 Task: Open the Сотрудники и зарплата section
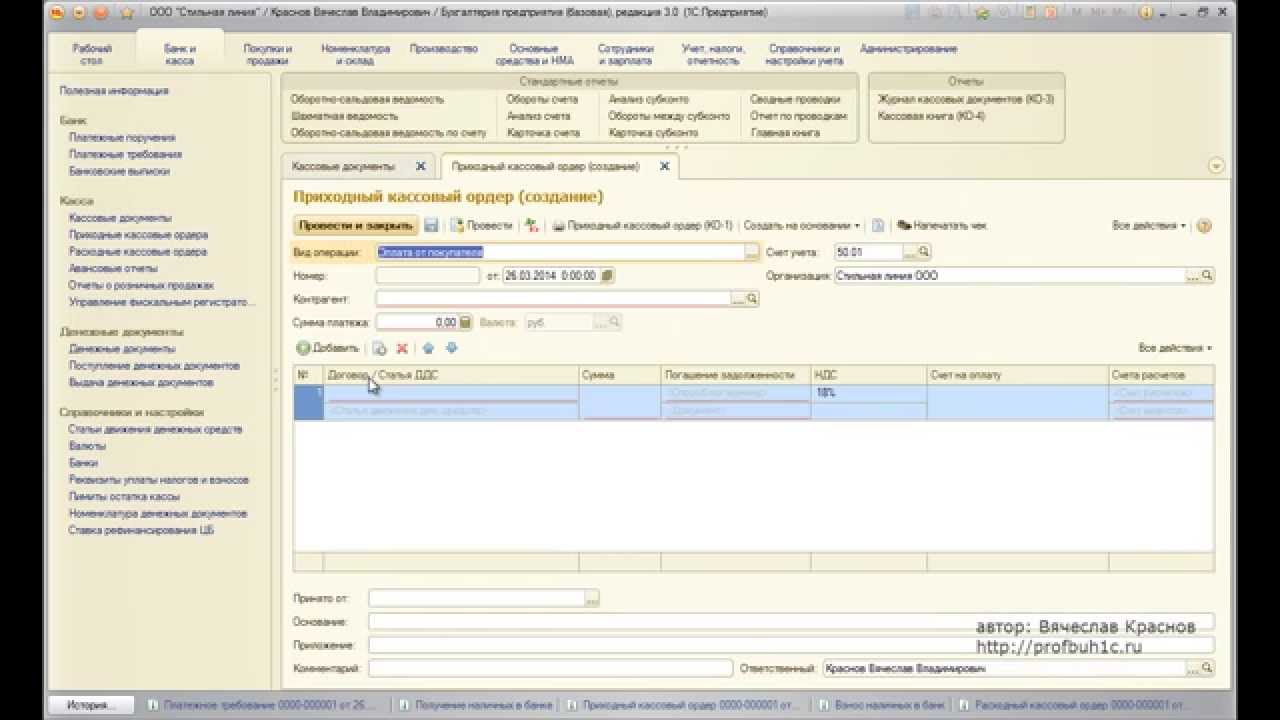(x=626, y=54)
